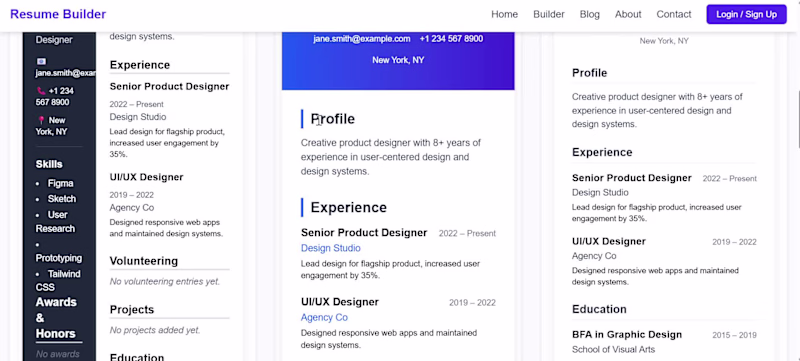Click the Awards & Honors heading
The image size is (800, 361).
[56, 318]
